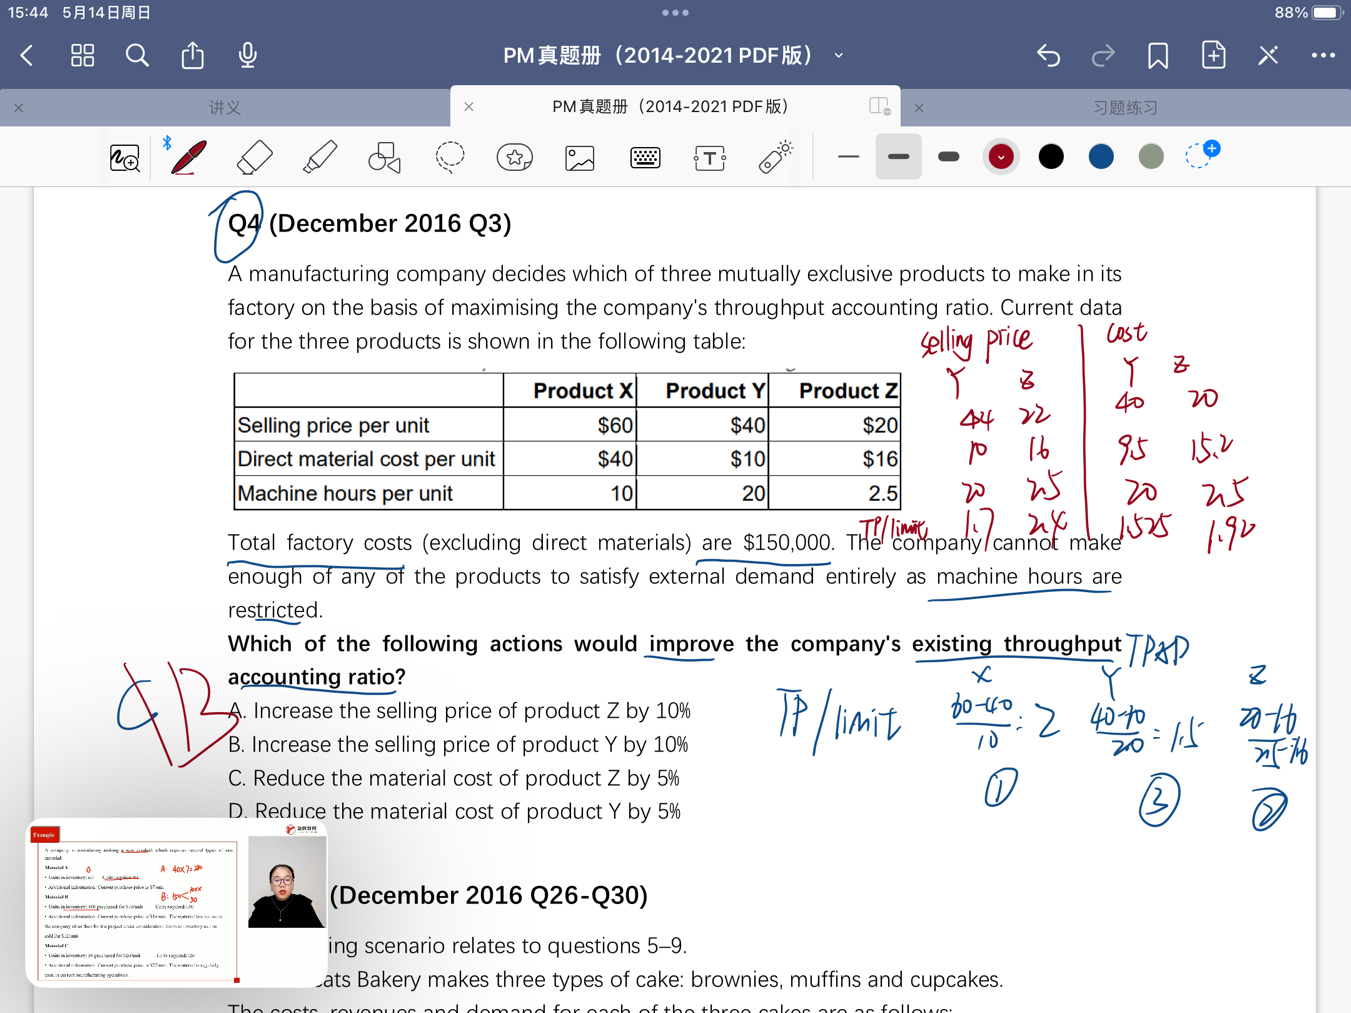
Task: Expand the document title dropdown chevron
Action: coord(839,56)
